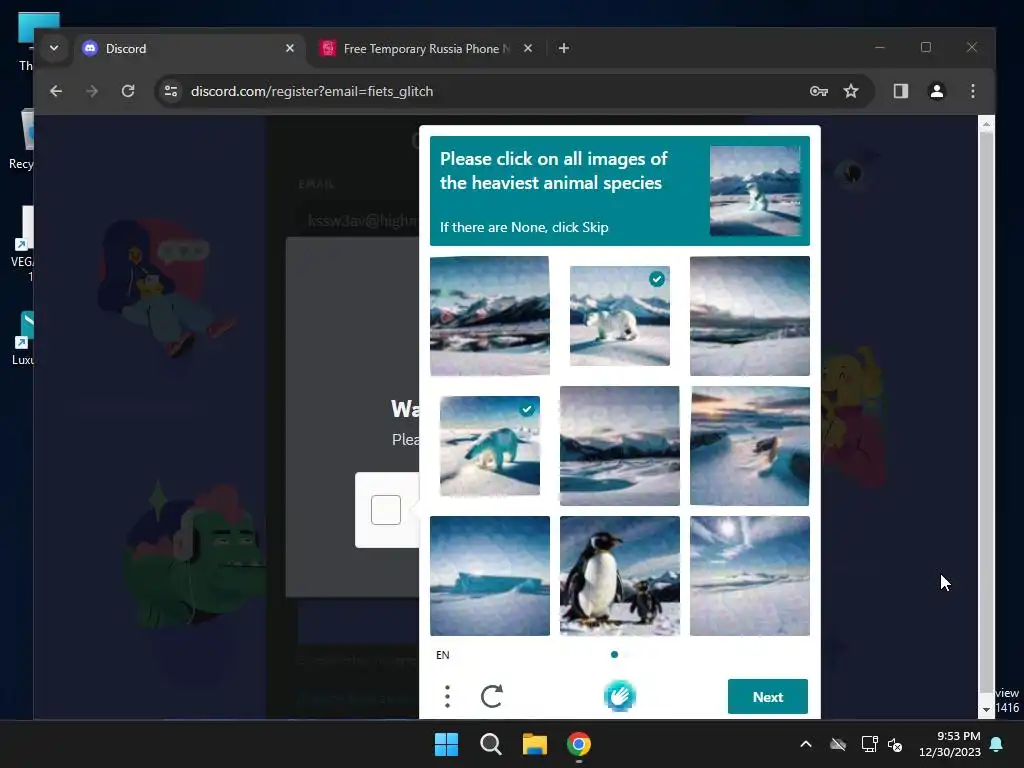Select the VEGA desktop shortcut
1024x768 pixels.
point(25,244)
